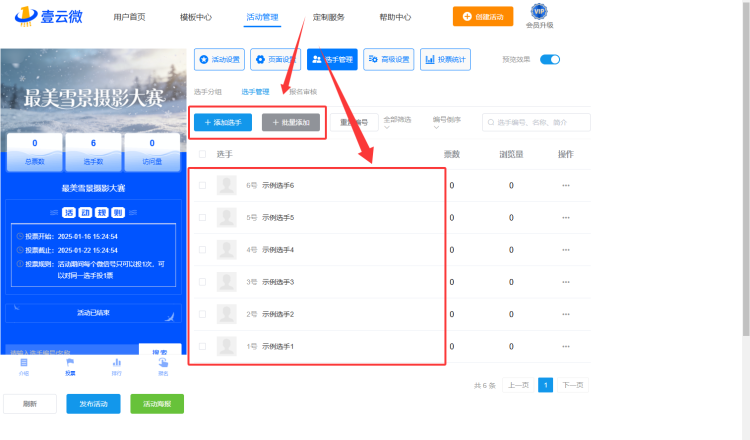750x440 pixels.
Task: Check the box for 示例选手1
Action: click(202, 346)
